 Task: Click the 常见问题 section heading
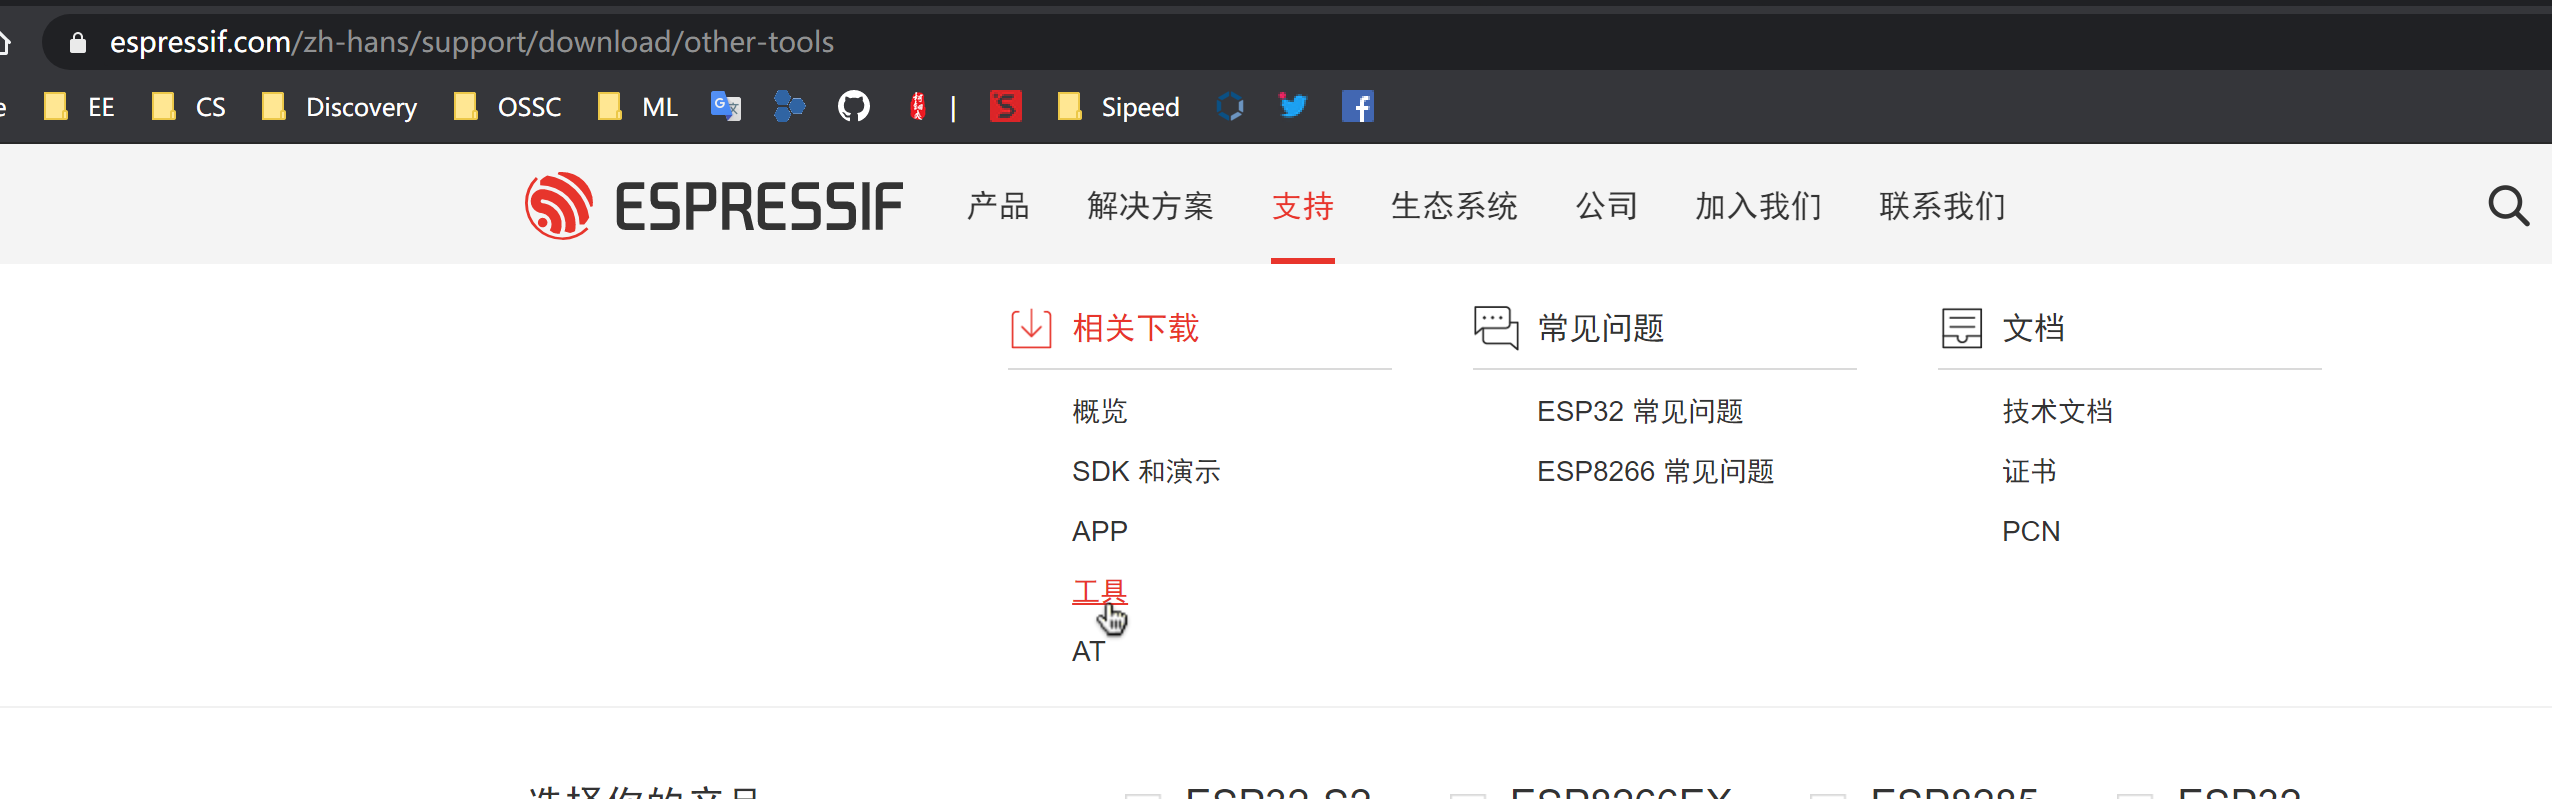(1601, 328)
